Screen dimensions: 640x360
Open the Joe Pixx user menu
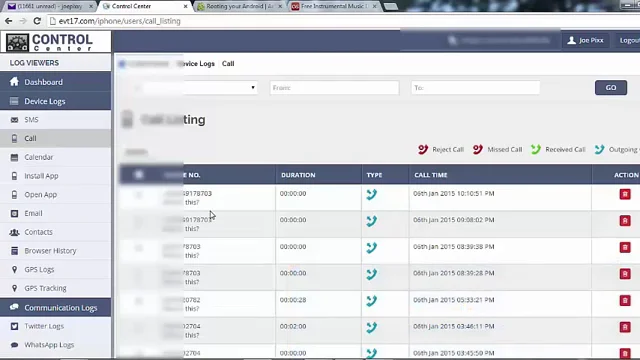pyautogui.click(x=585, y=40)
